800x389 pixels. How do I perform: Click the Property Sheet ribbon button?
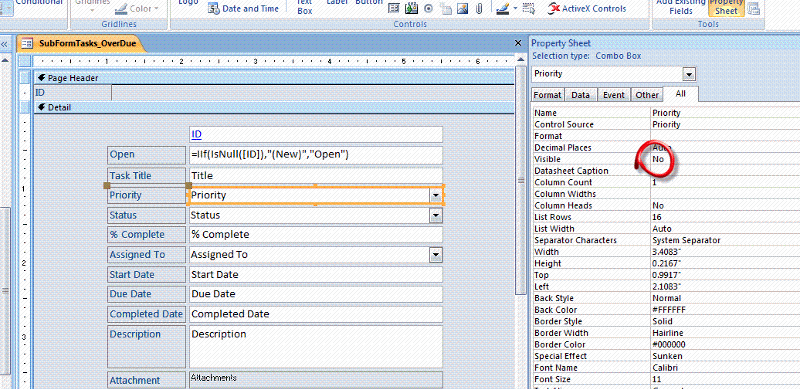coord(726,7)
